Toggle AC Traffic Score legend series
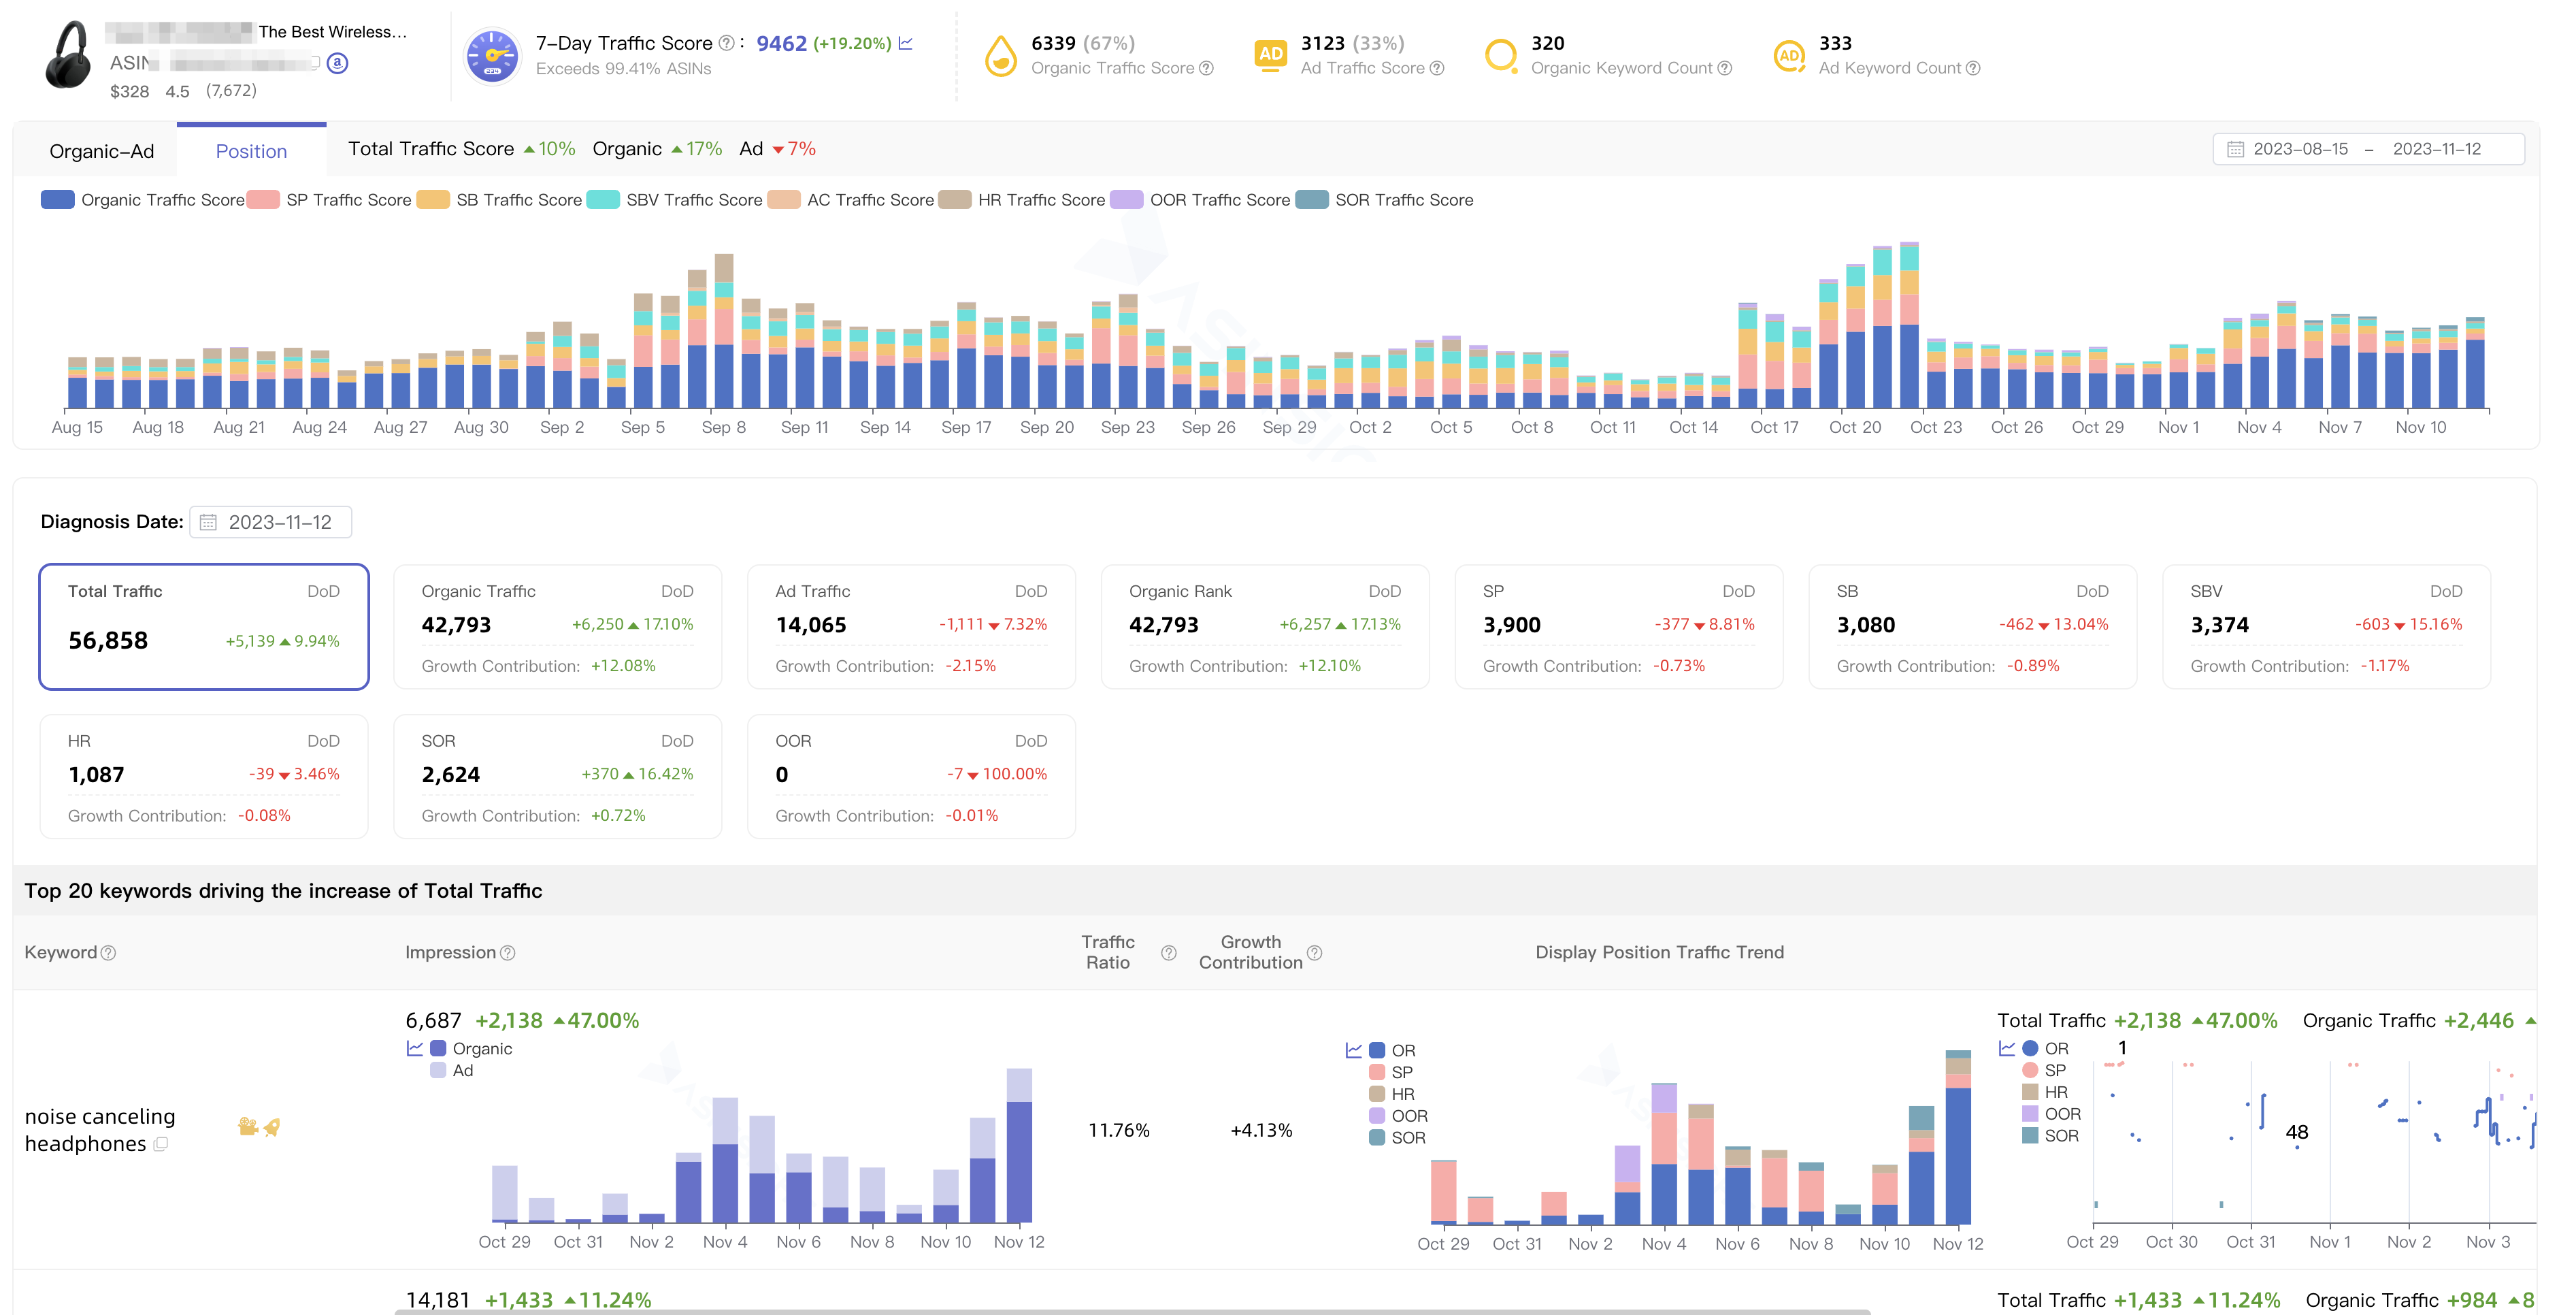Image resolution: width=2576 pixels, height=1315 pixels. click(852, 200)
